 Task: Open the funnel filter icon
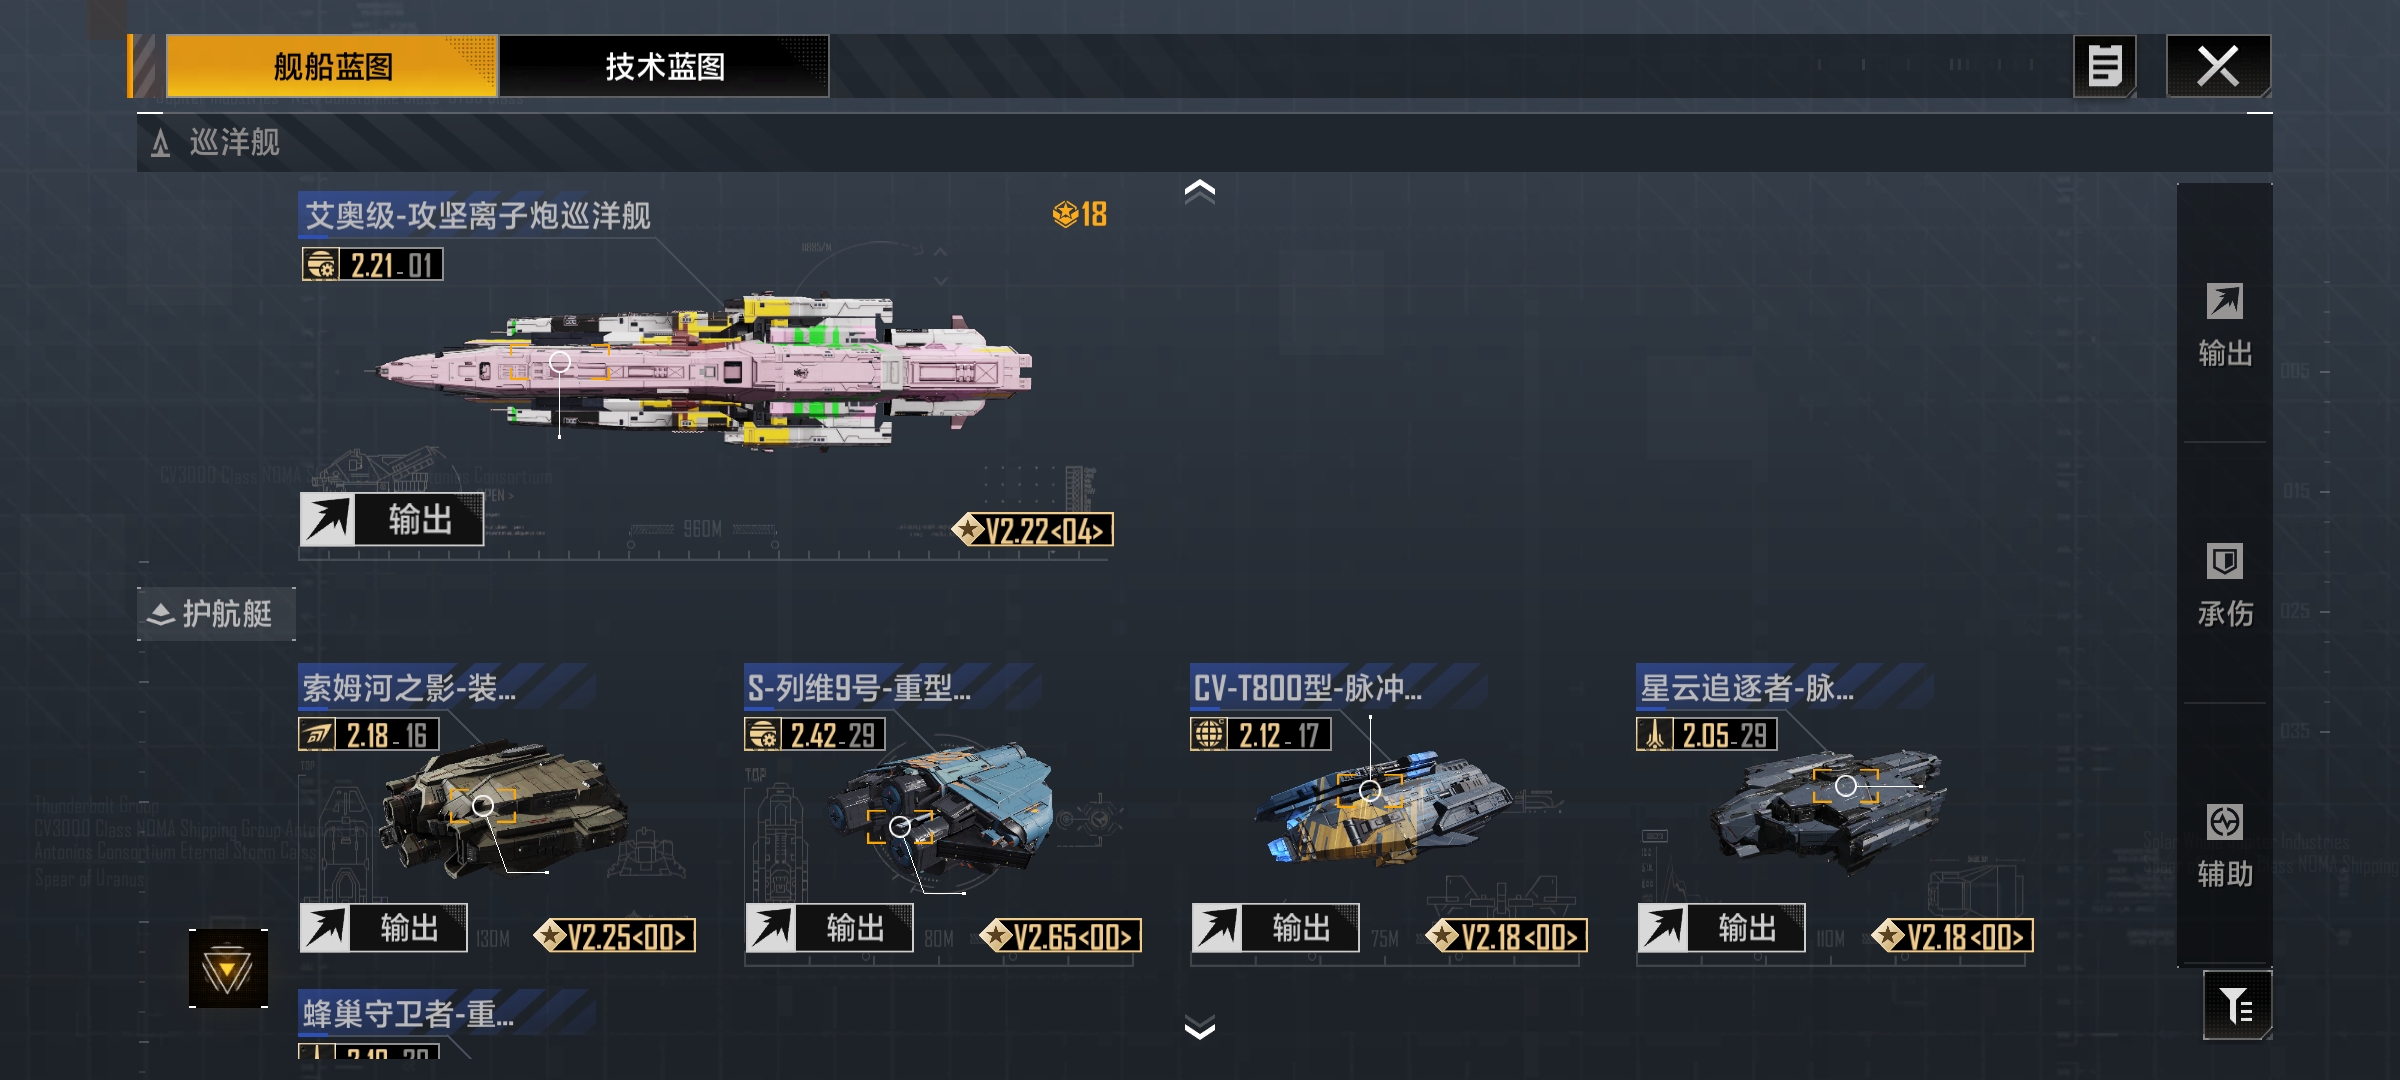tap(2237, 1005)
